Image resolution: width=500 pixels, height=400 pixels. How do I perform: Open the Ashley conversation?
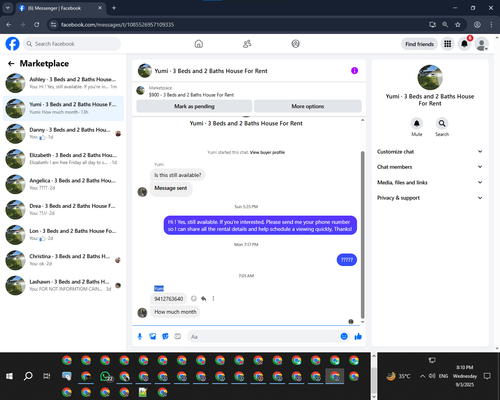tap(63, 83)
